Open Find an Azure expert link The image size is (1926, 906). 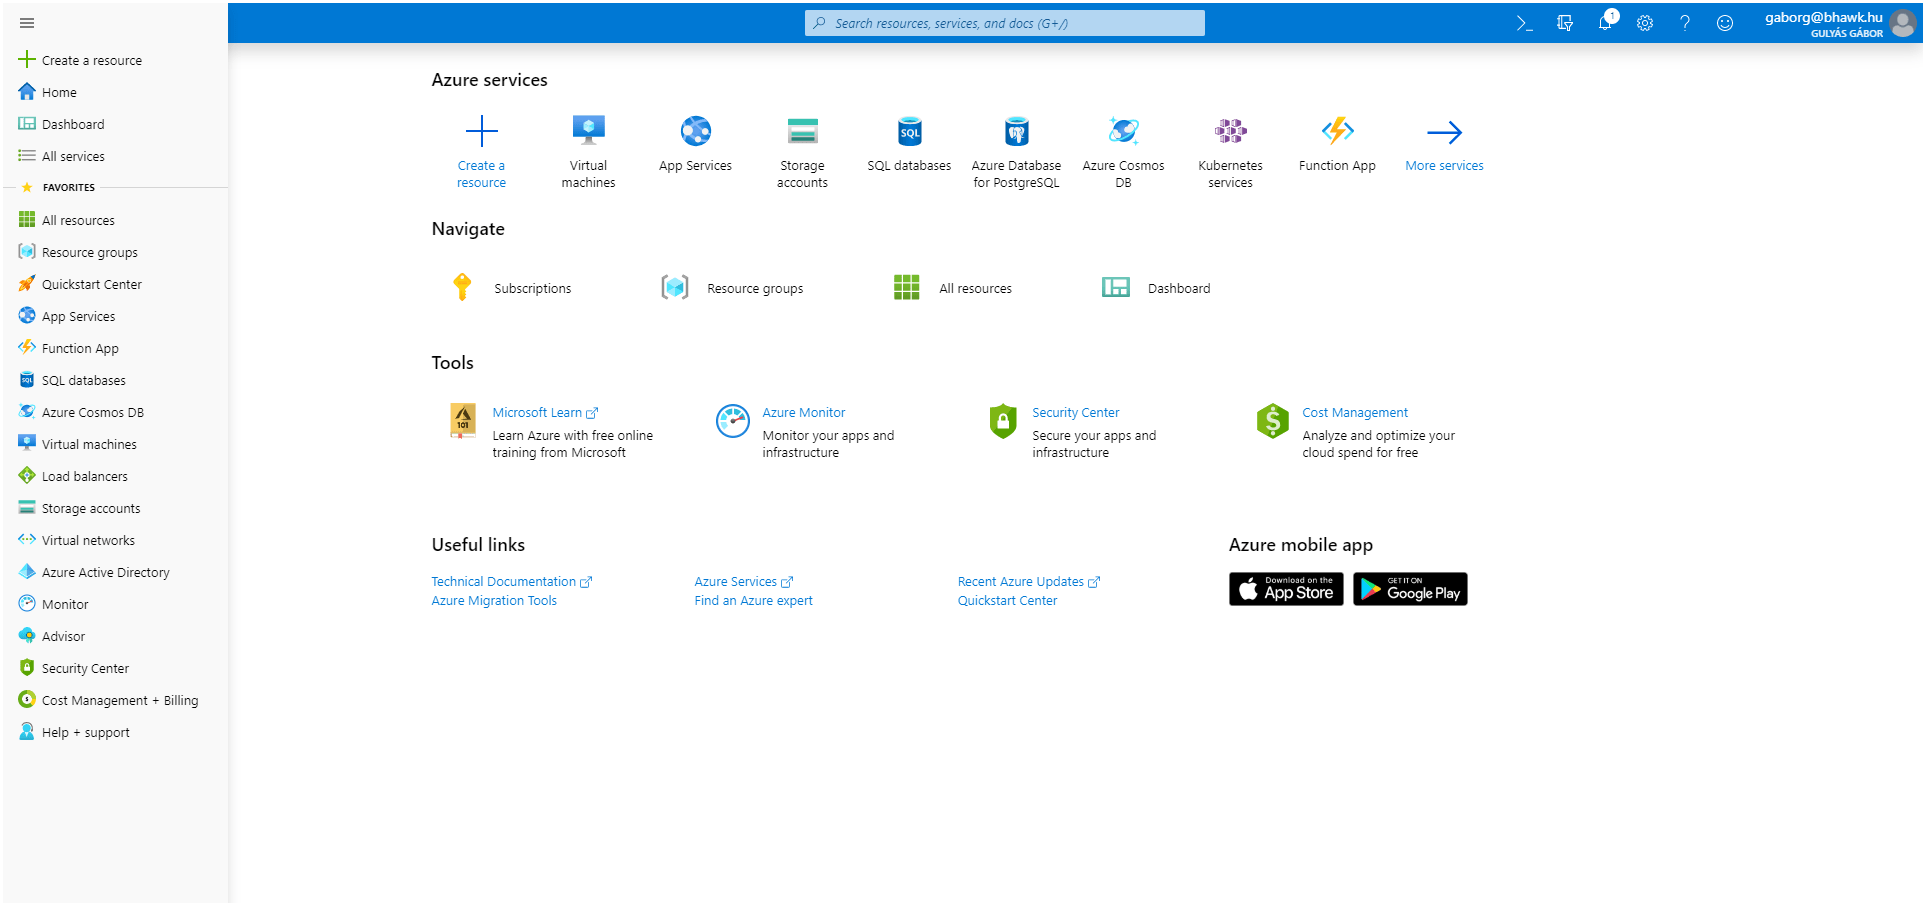pyautogui.click(x=754, y=601)
